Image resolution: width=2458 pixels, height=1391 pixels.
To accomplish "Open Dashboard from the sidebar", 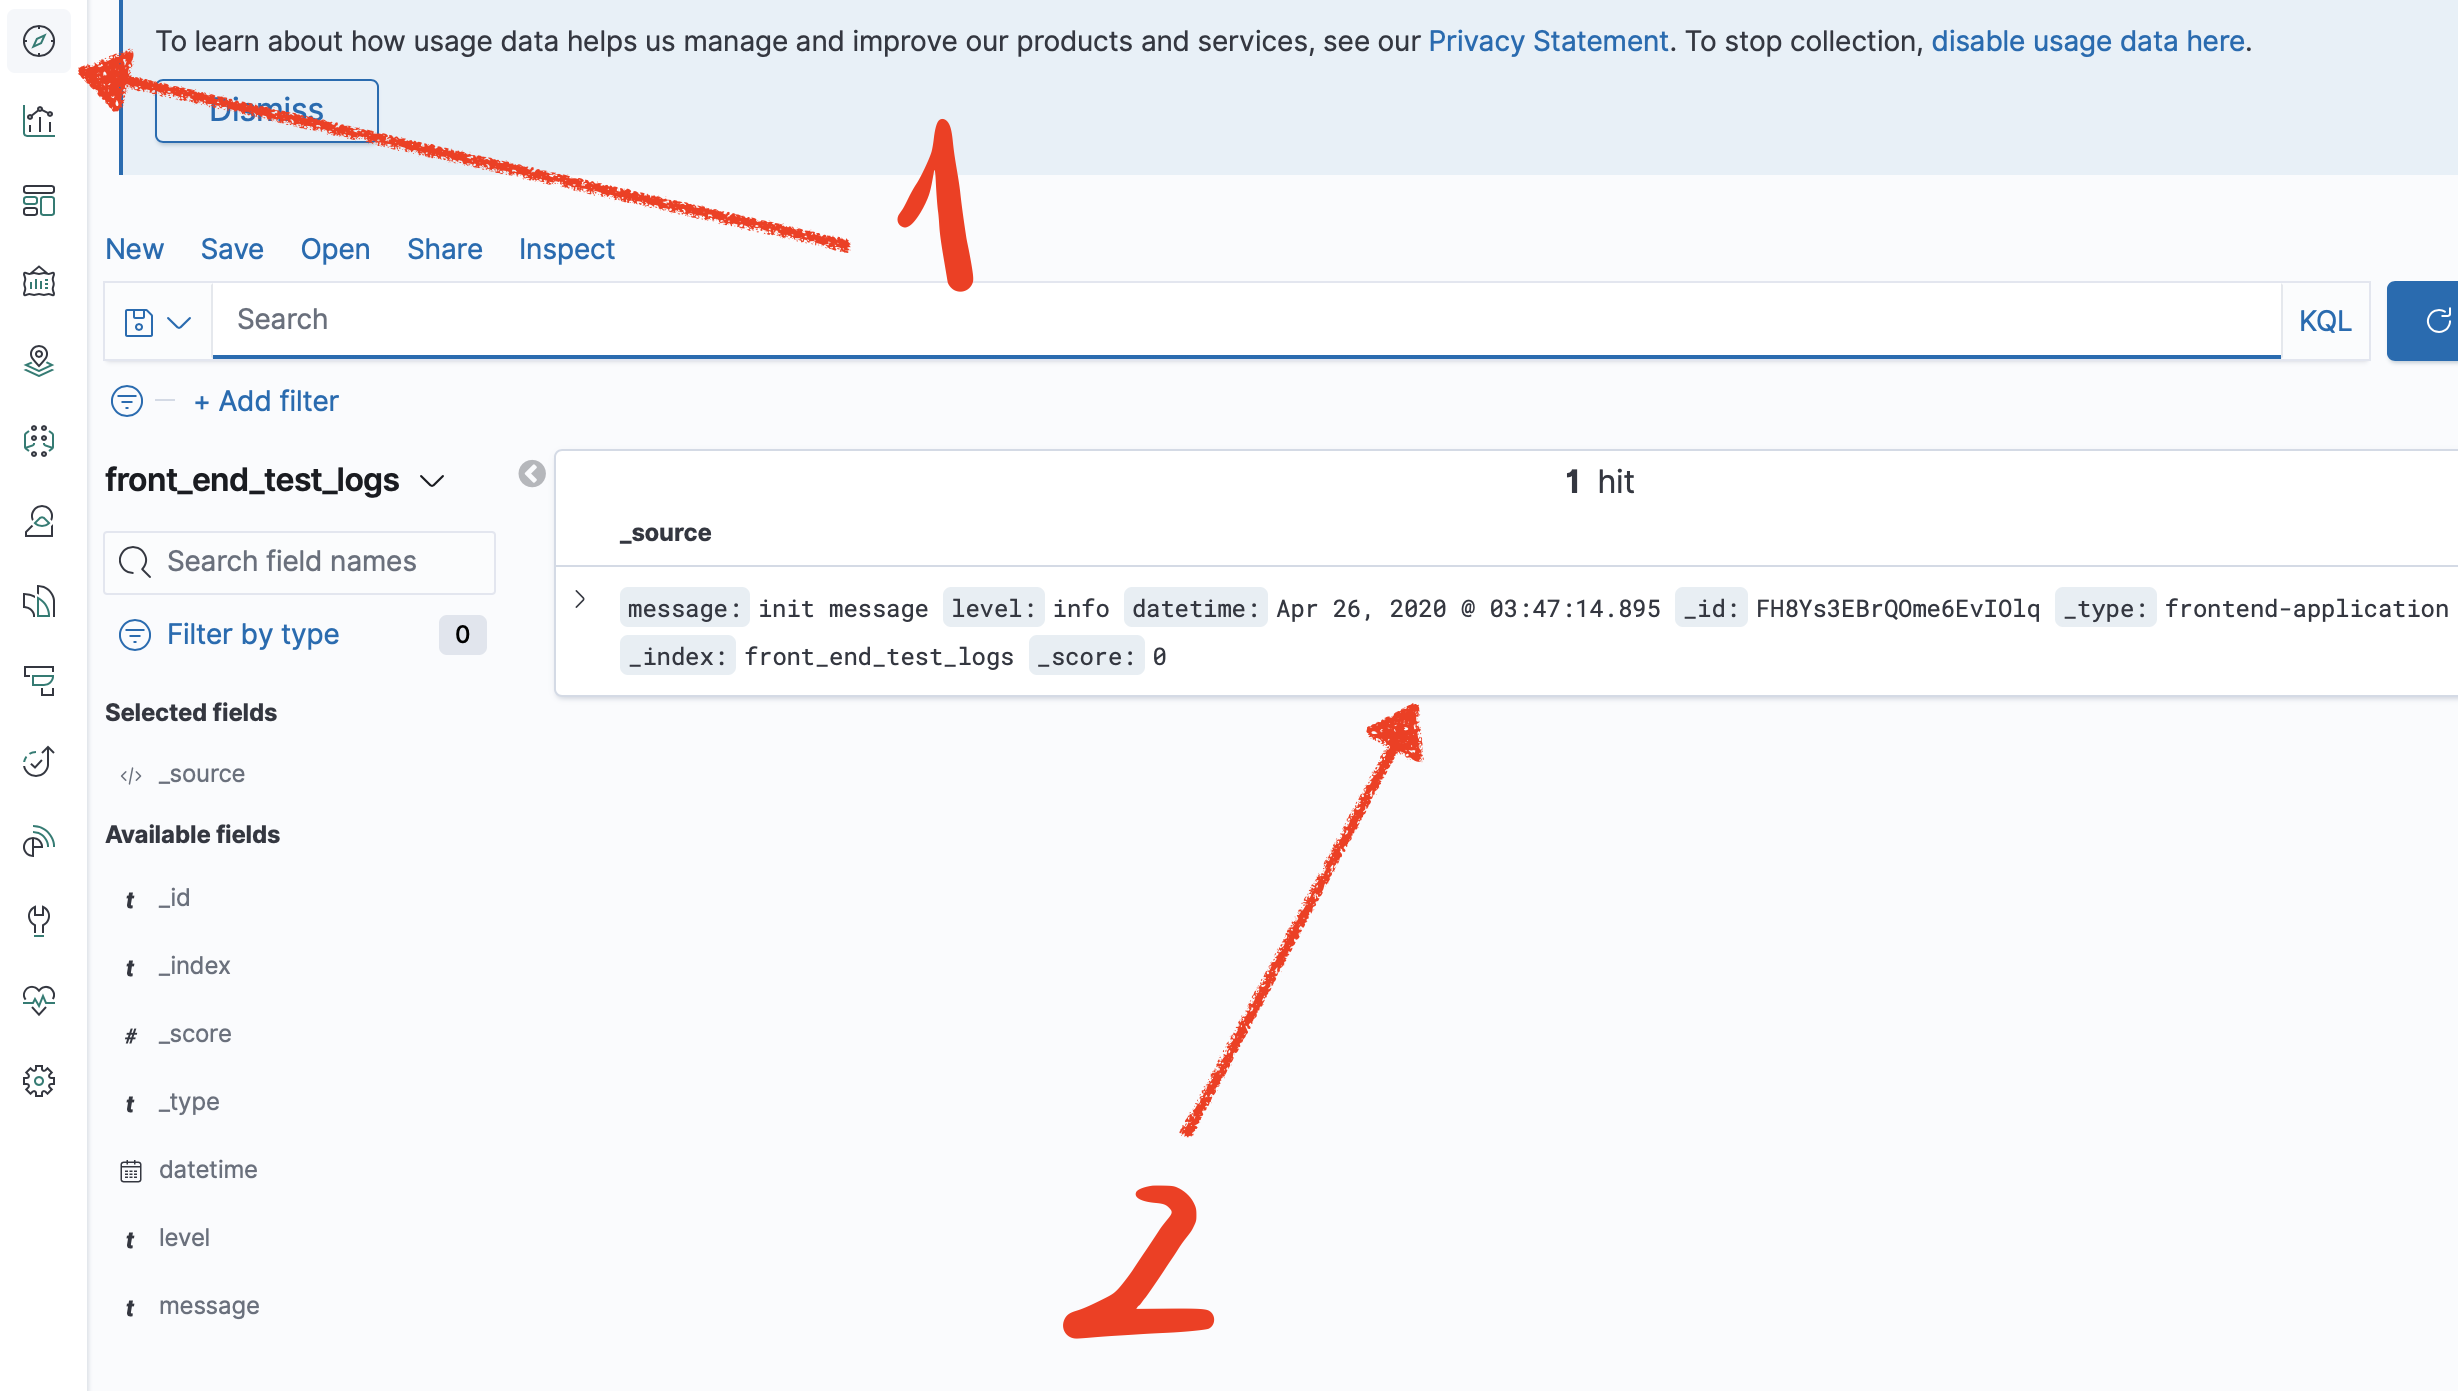I will point(39,201).
